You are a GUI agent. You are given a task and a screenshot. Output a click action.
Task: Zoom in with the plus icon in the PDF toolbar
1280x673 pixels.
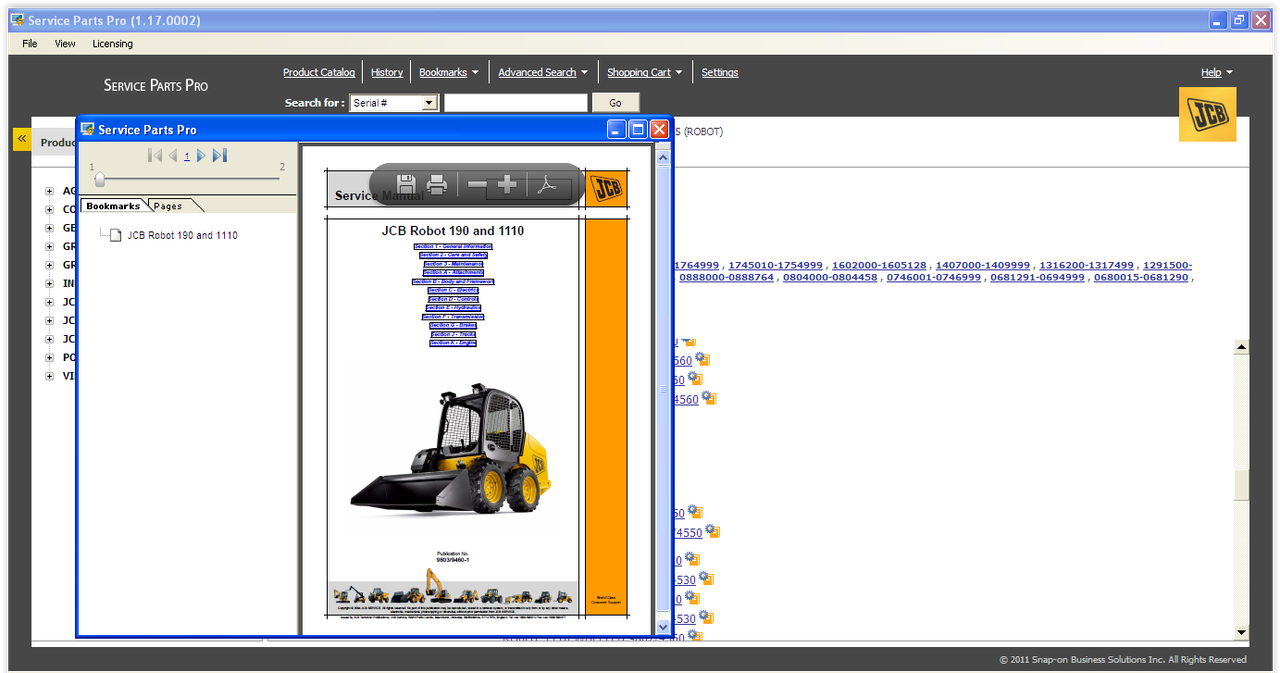(507, 185)
